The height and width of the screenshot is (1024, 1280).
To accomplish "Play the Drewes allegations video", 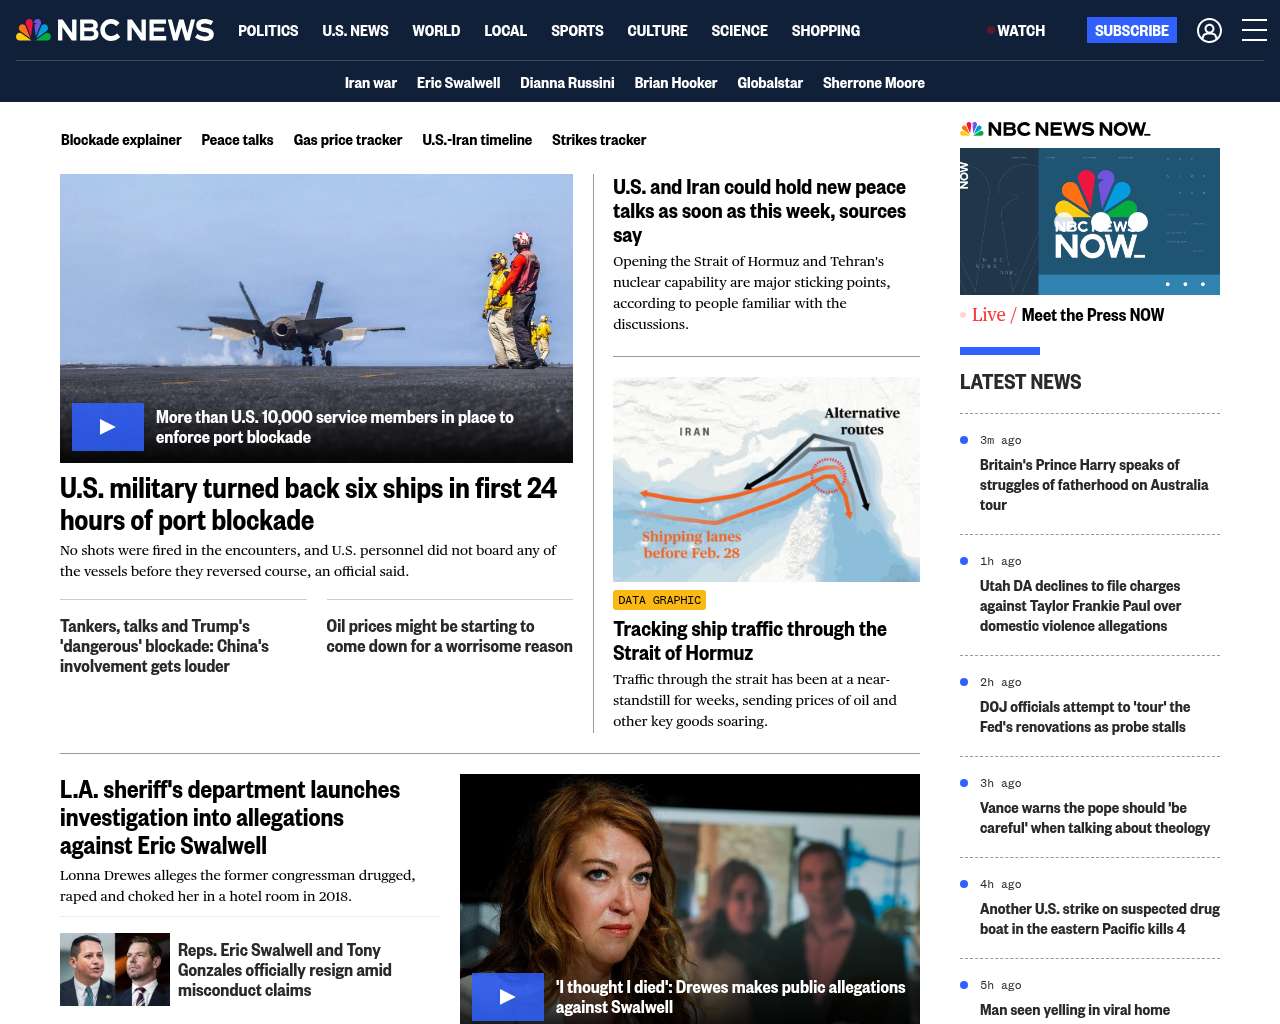I will [x=508, y=997].
